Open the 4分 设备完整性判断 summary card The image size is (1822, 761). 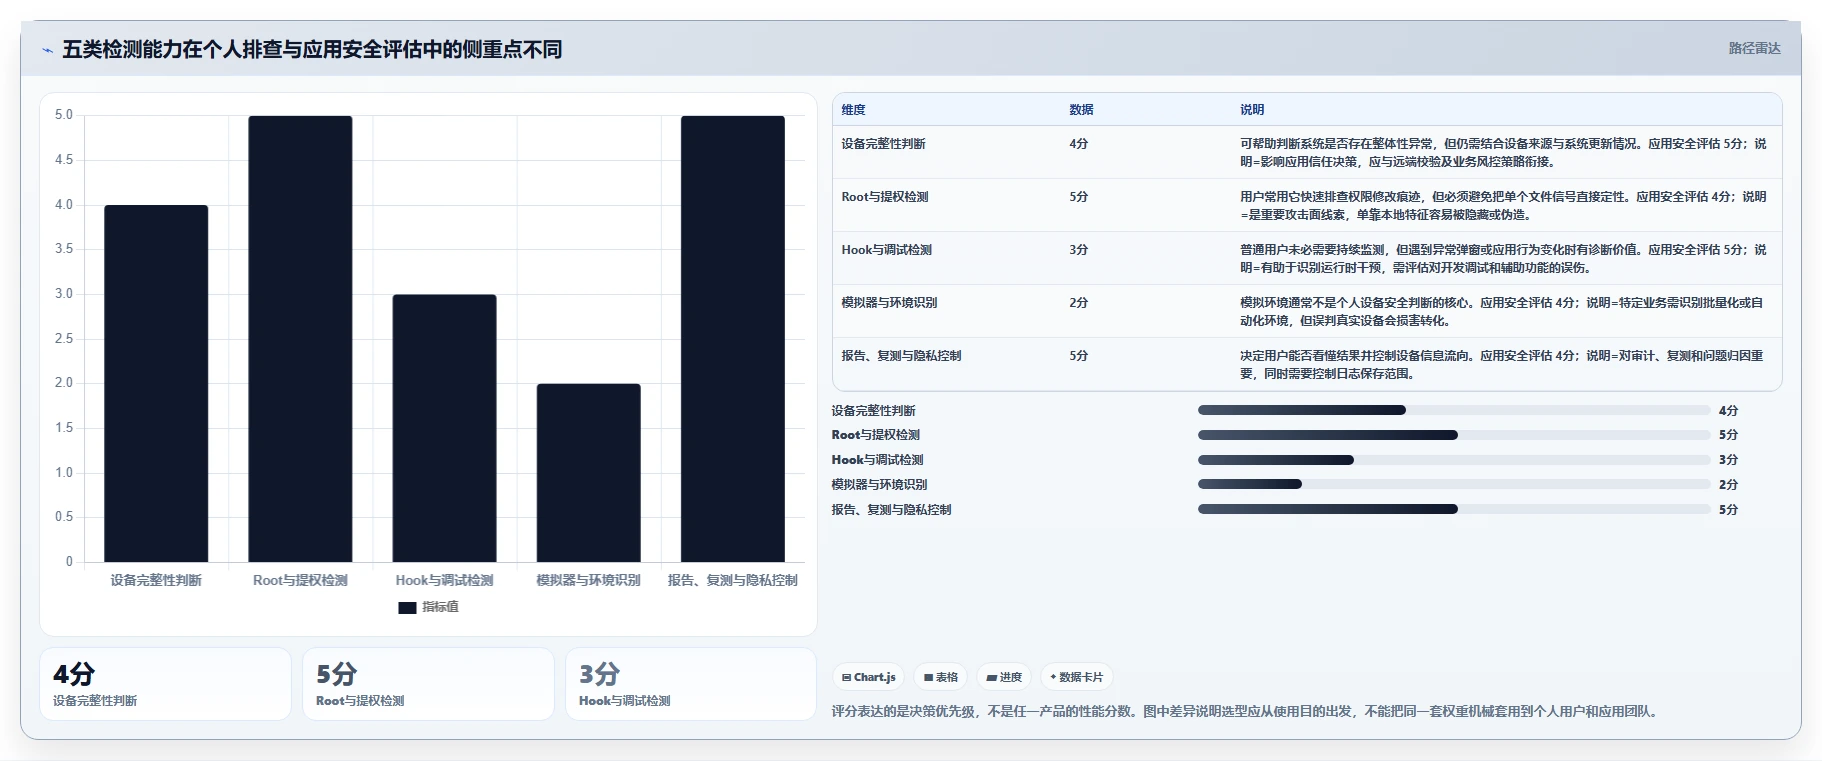pos(165,684)
